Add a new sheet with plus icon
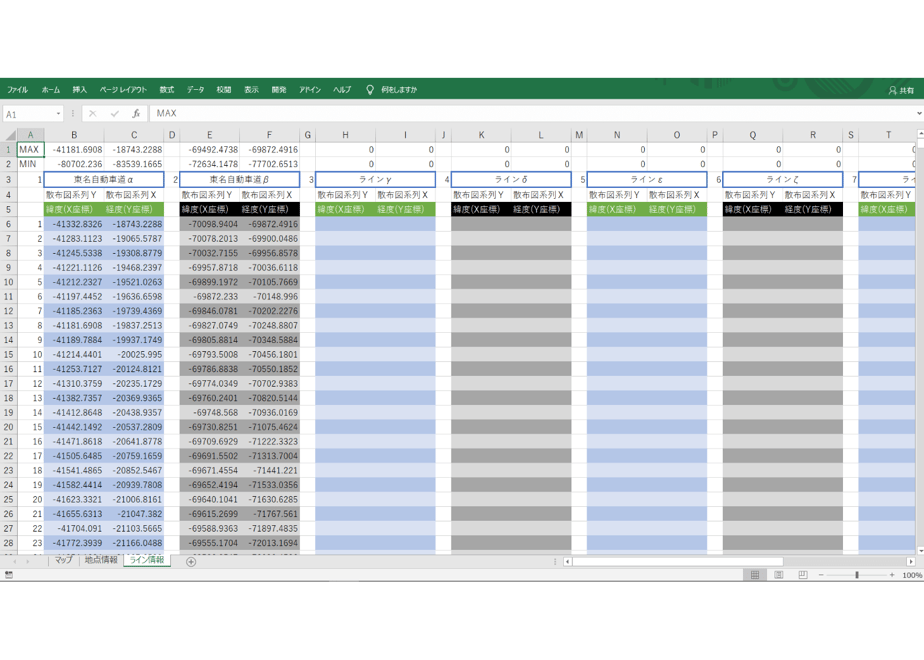 [191, 562]
